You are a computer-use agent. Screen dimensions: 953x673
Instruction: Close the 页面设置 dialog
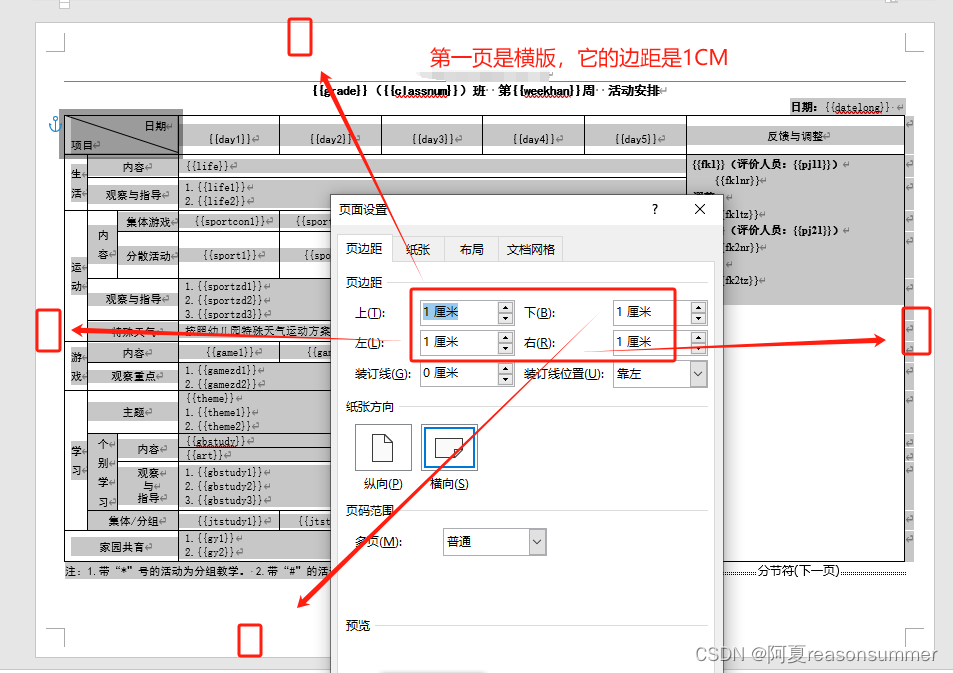699,209
